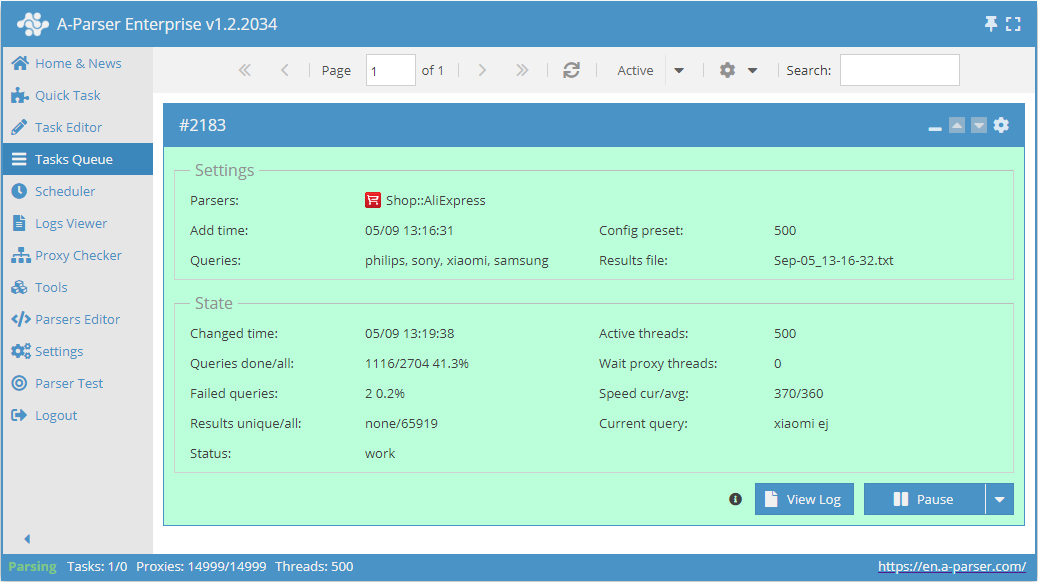Open the toolbar gear options dropdown
Viewport: 1038px width, 582px height.
click(x=738, y=71)
